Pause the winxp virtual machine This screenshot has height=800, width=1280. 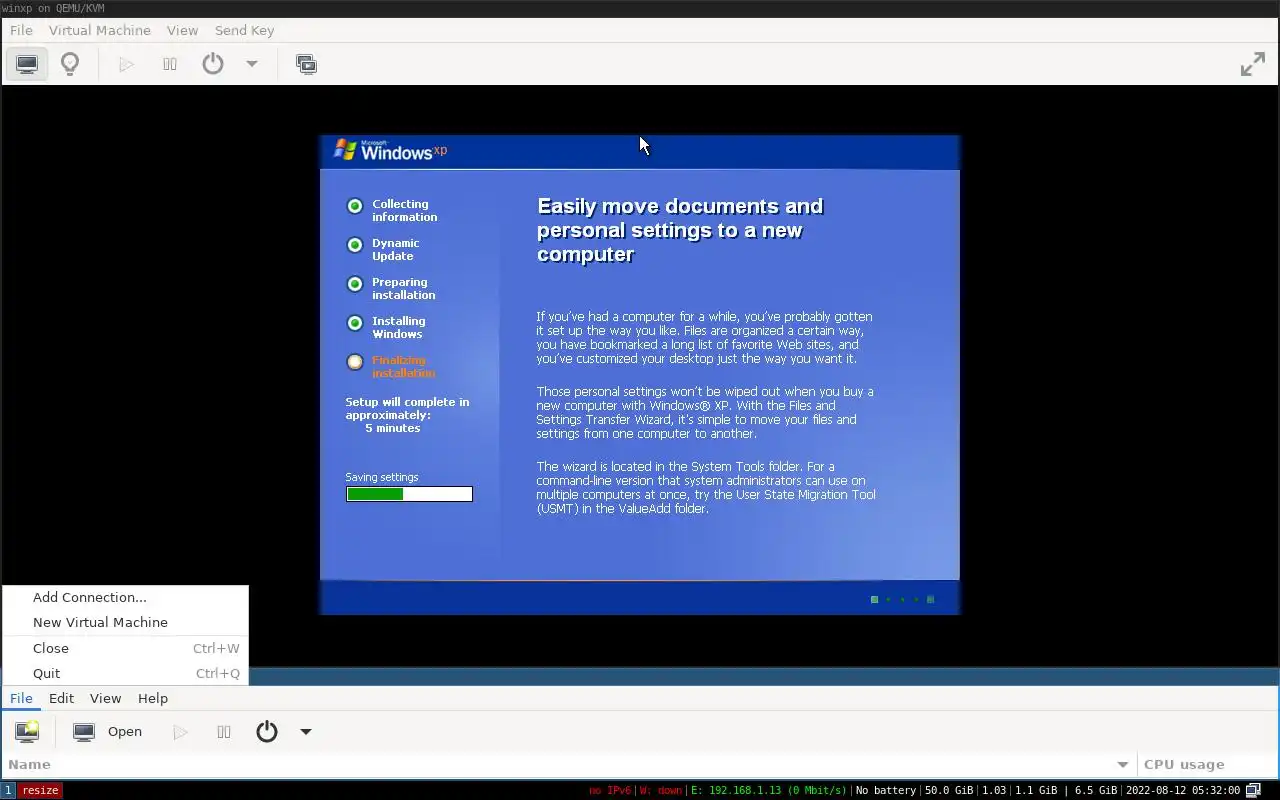(x=170, y=64)
